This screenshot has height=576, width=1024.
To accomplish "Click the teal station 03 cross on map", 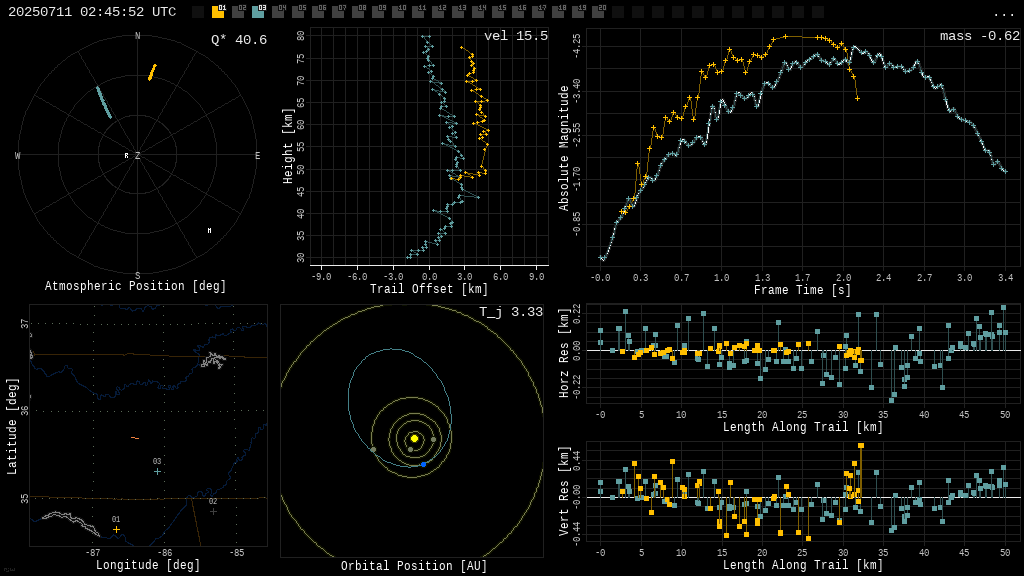I will click(157, 471).
